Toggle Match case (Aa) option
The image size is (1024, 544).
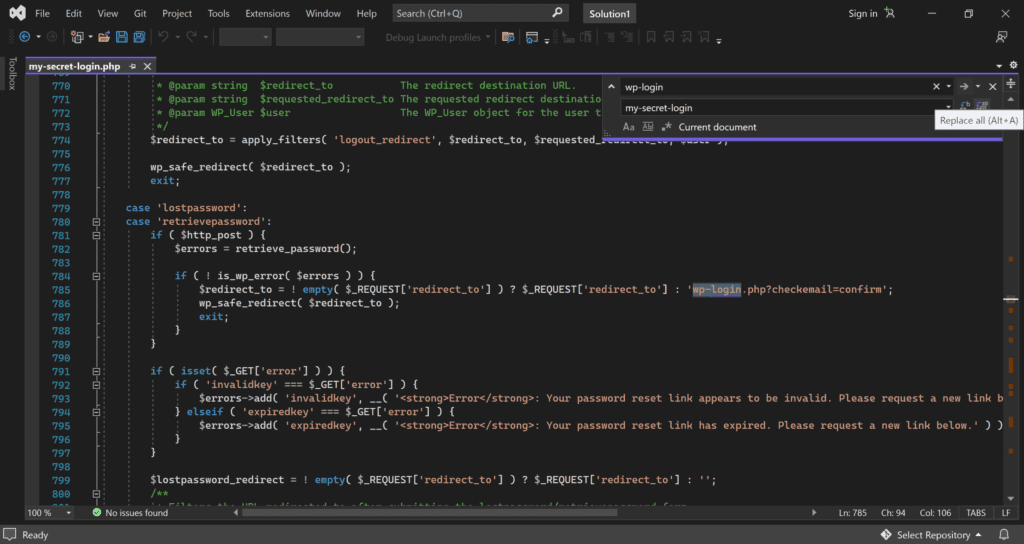628,127
